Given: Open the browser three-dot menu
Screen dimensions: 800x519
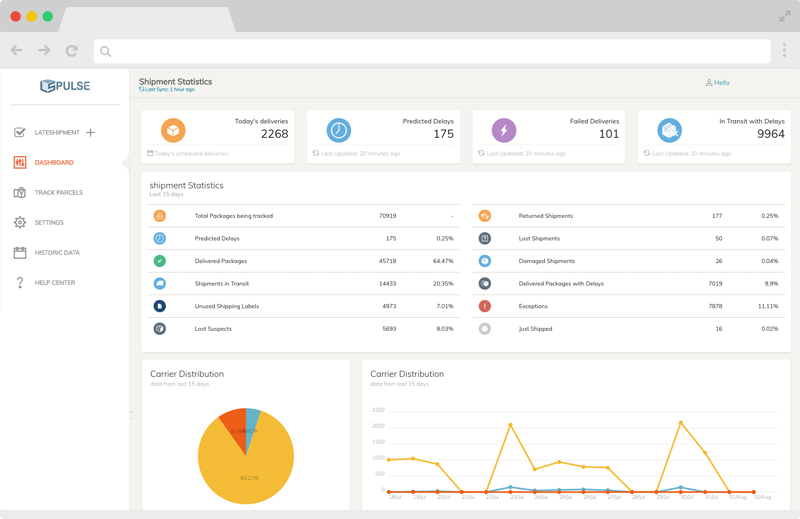Looking at the screenshot, I should [784, 50].
